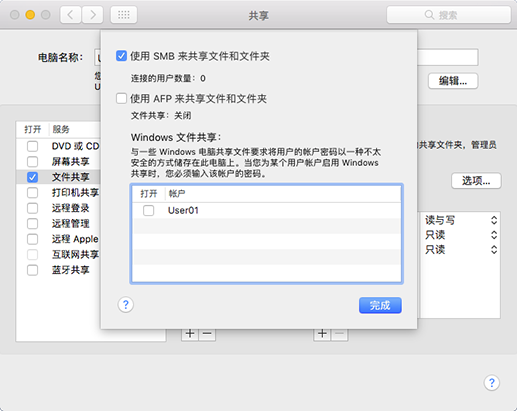Enable AFP file and folder sharing checkbox
This screenshot has height=411, width=517.
click(121, 98)
